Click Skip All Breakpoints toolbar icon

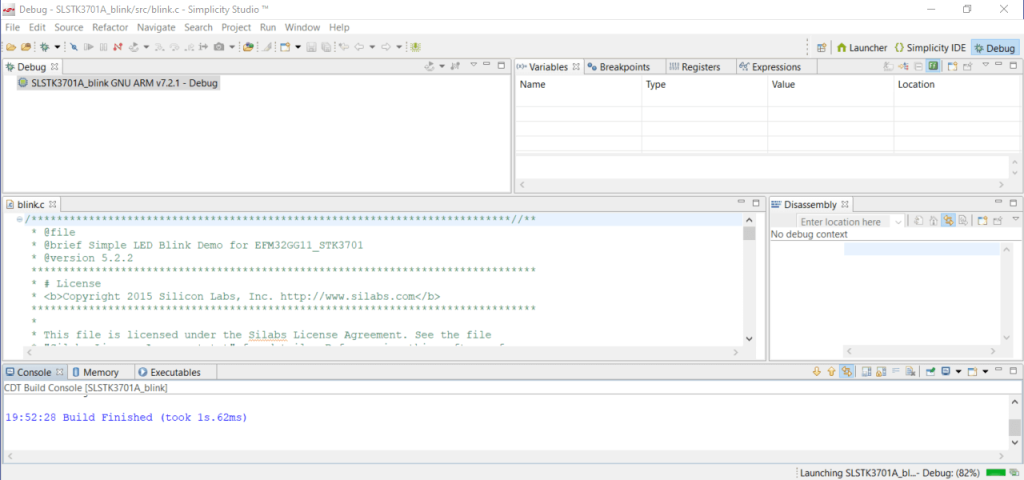click(74, 47)
